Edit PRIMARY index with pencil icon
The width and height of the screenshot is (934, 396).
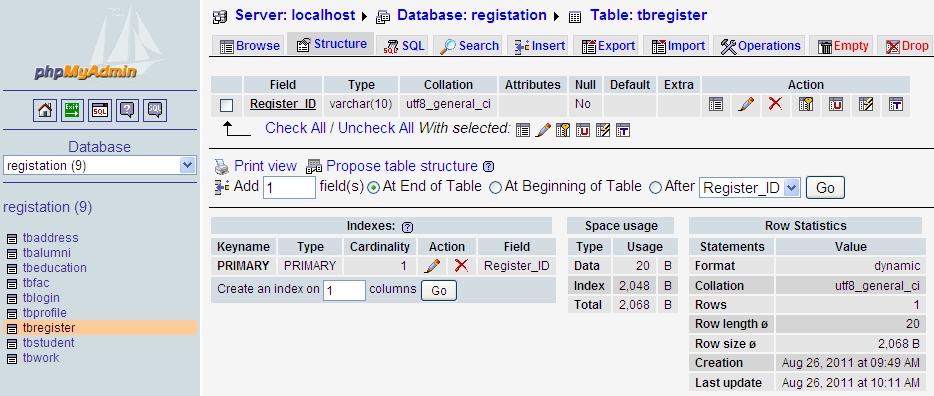coord(432,266)
